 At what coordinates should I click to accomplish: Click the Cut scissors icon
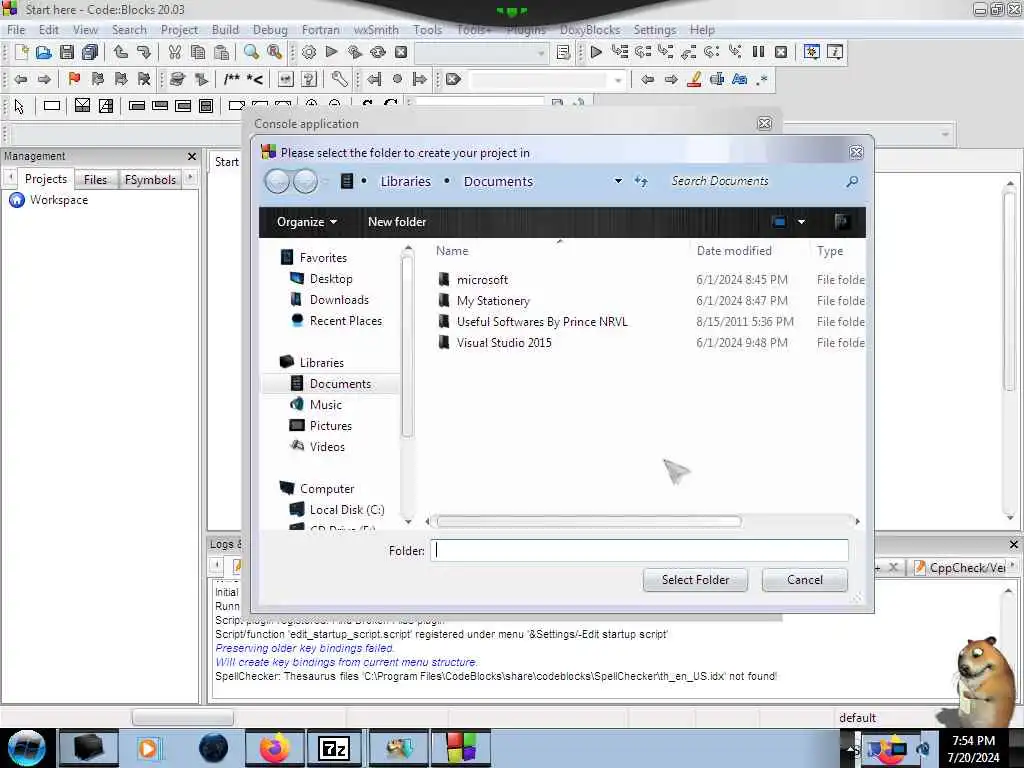(174, 52)
